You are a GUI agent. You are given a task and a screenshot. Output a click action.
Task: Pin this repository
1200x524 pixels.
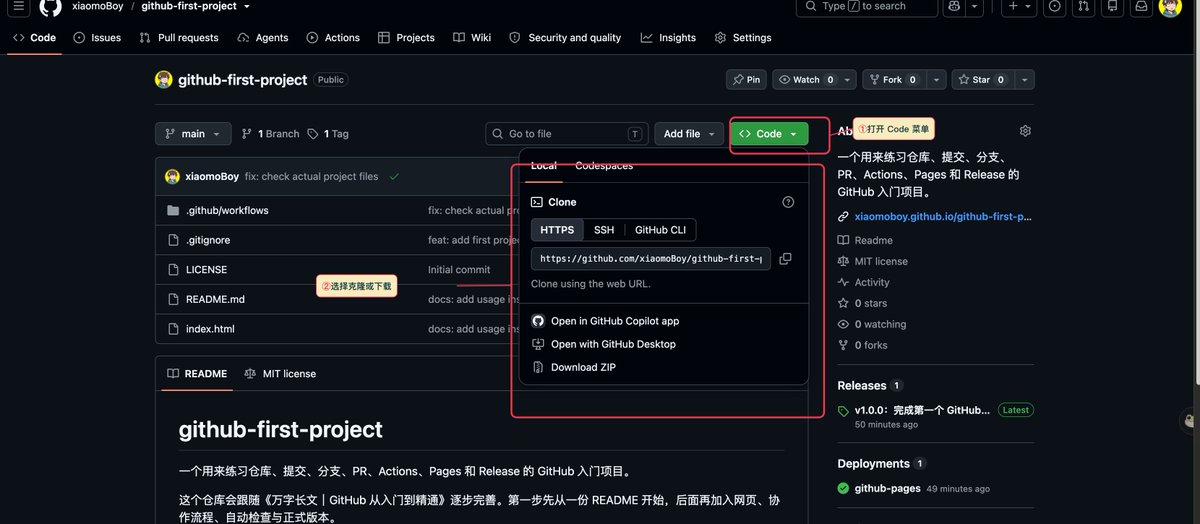pyautogui.click(x=746, y=80)
